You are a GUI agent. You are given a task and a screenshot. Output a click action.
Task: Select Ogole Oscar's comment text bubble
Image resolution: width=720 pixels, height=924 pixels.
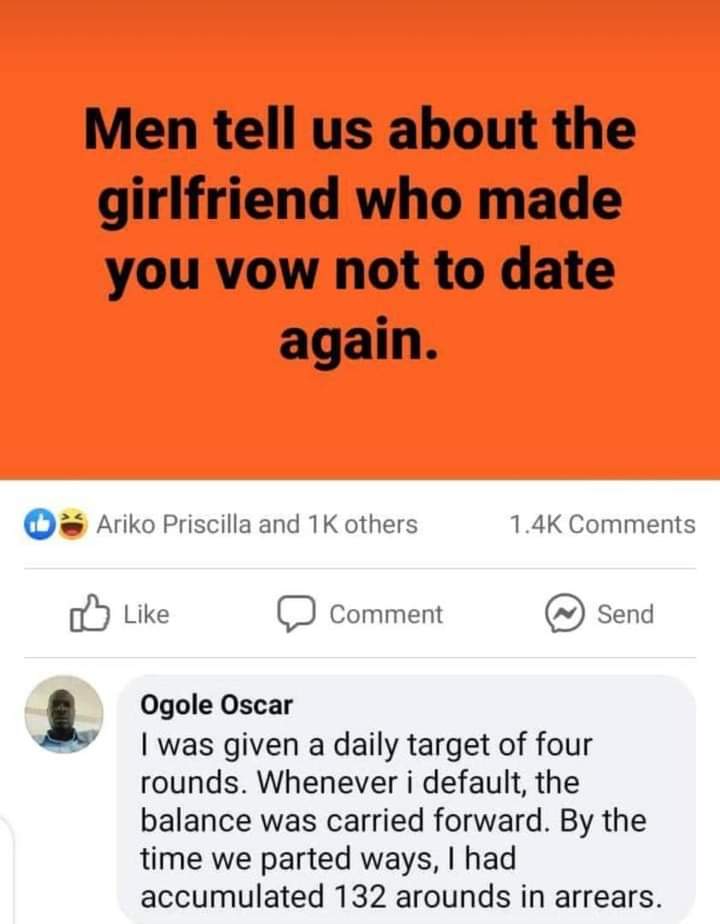[x=406, y=799]
